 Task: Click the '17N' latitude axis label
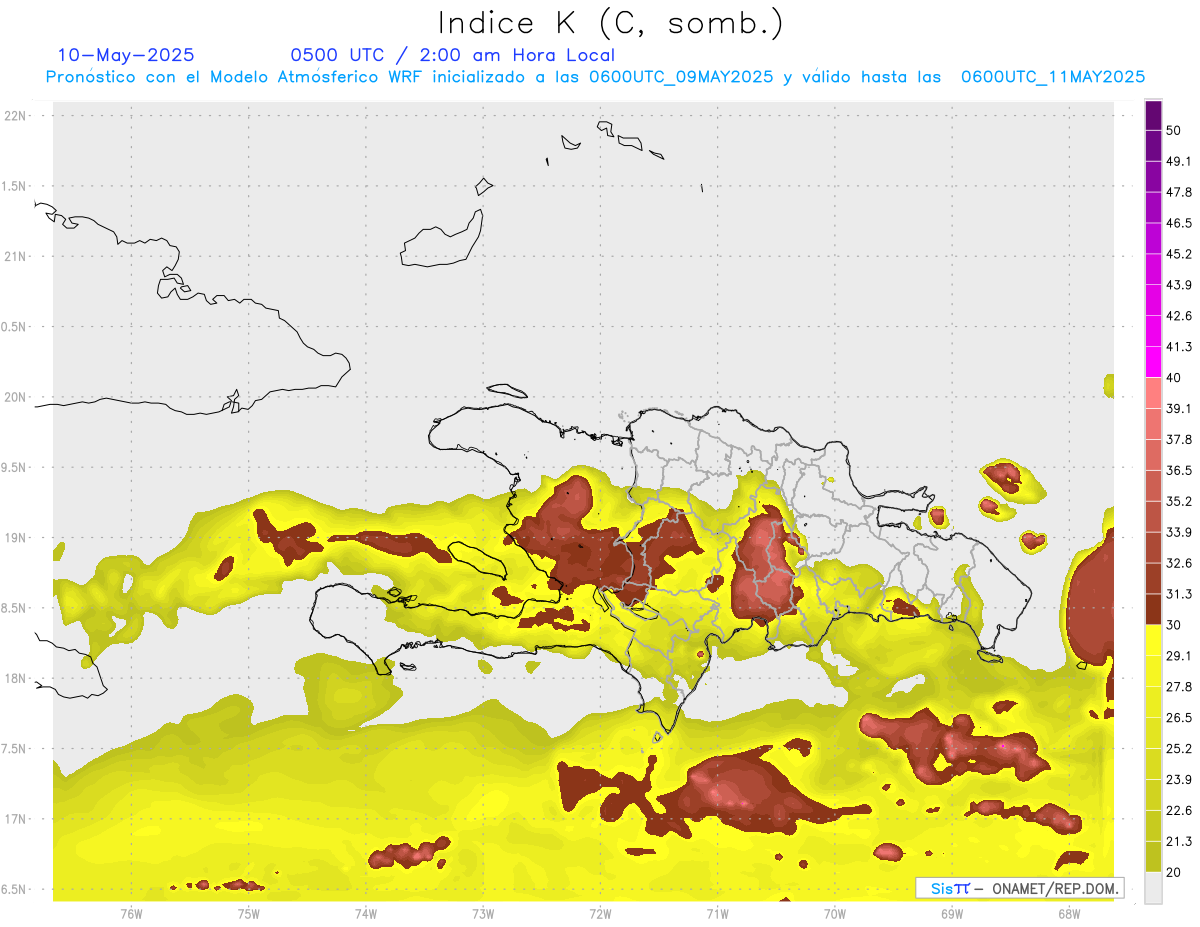[x=16, y=819]
